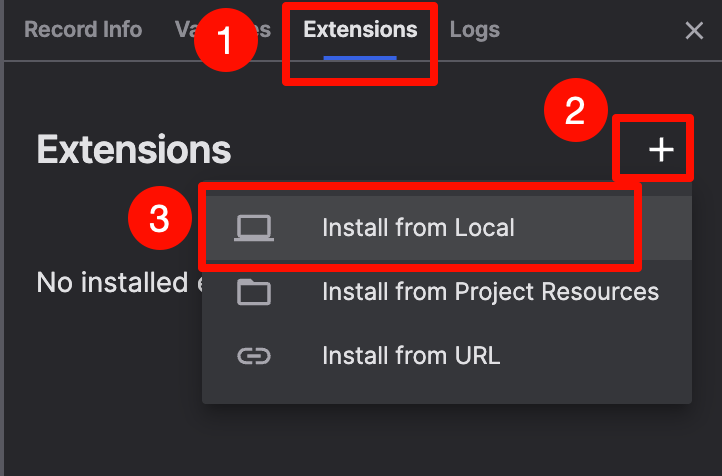Image resolution: width=722 pixels, height=476 pixels.
Task: Select the Extensions tab
Action: click(360, 30)
